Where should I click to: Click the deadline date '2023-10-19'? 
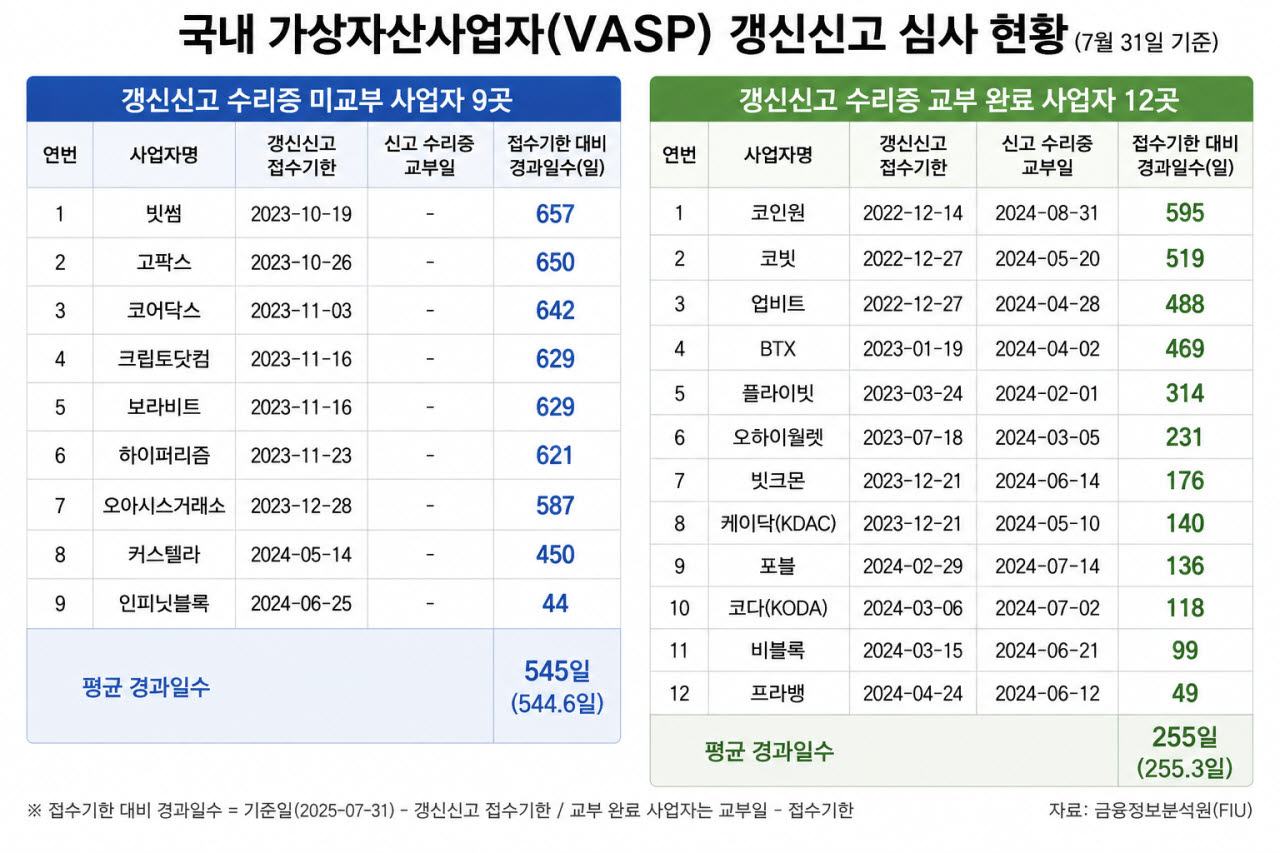pos(301,214)
